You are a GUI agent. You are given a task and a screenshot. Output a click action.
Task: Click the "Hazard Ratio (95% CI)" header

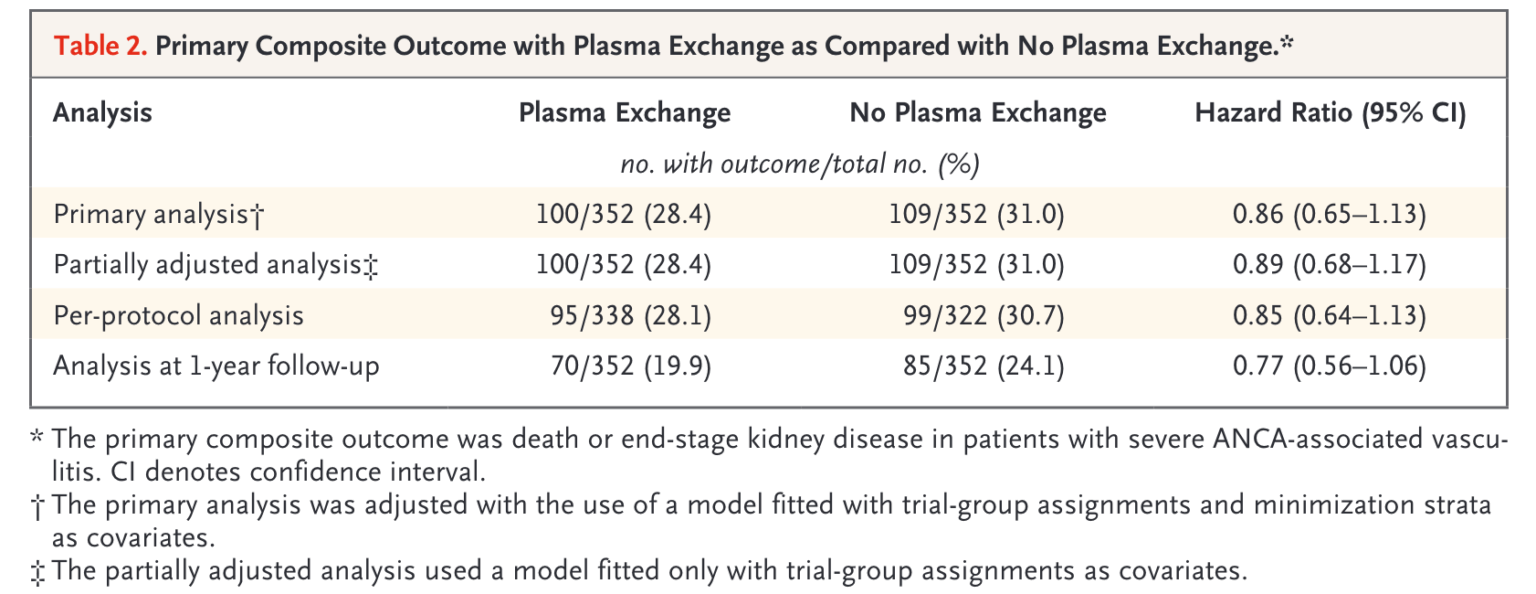pos(1330,113)
